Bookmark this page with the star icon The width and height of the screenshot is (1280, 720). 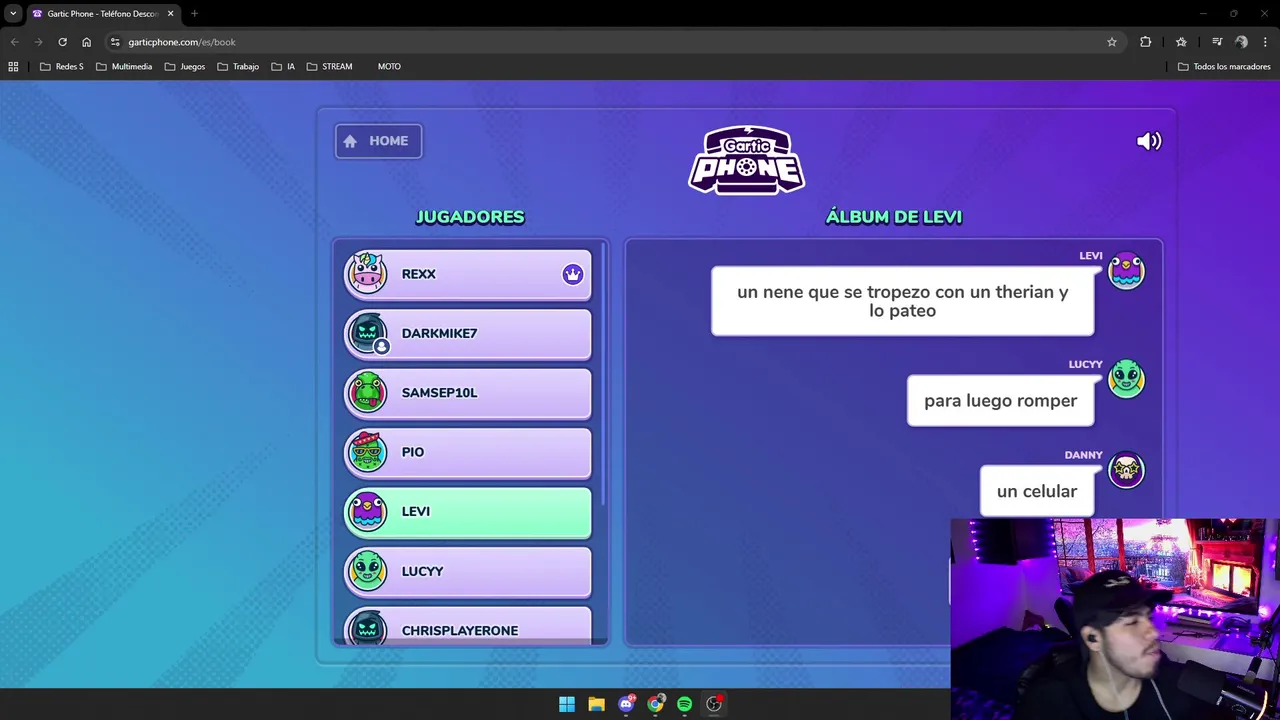[x=1111, y=42]
